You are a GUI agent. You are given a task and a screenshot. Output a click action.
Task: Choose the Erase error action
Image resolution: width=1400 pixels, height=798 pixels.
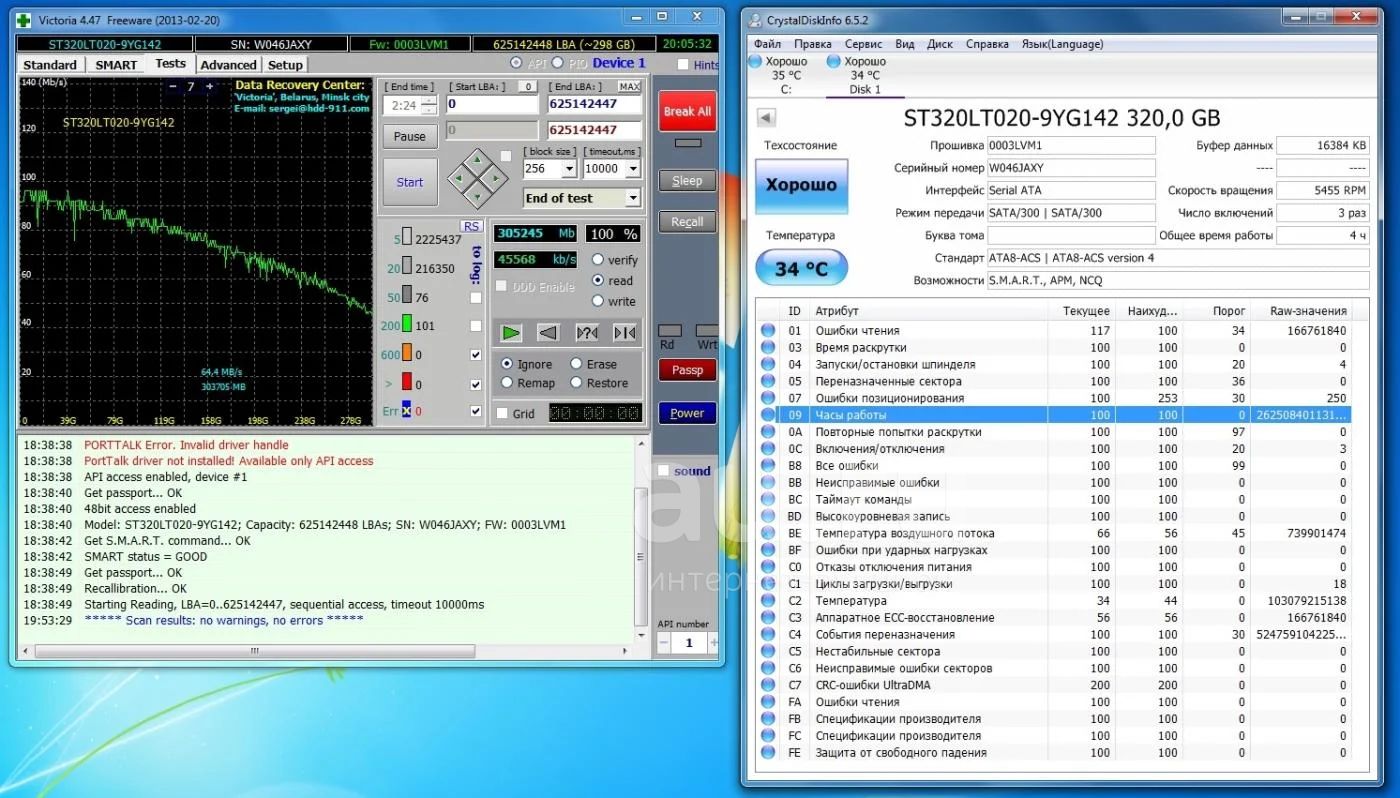pos(576,364)
